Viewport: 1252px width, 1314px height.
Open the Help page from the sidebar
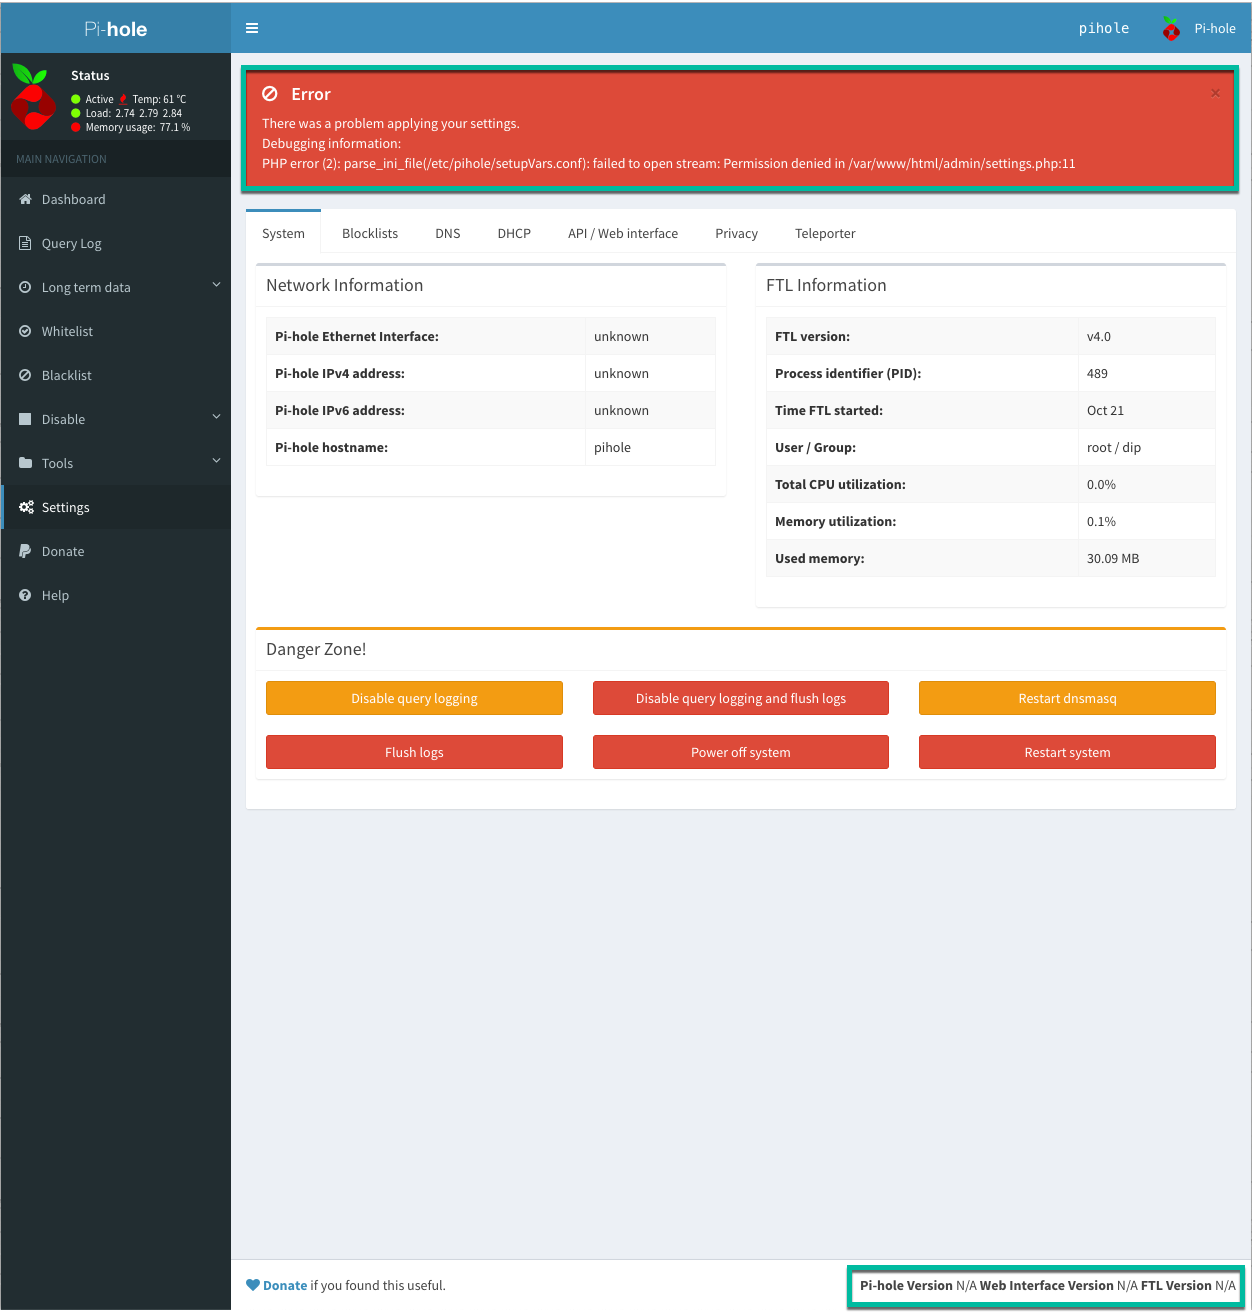tap(116, 595)
